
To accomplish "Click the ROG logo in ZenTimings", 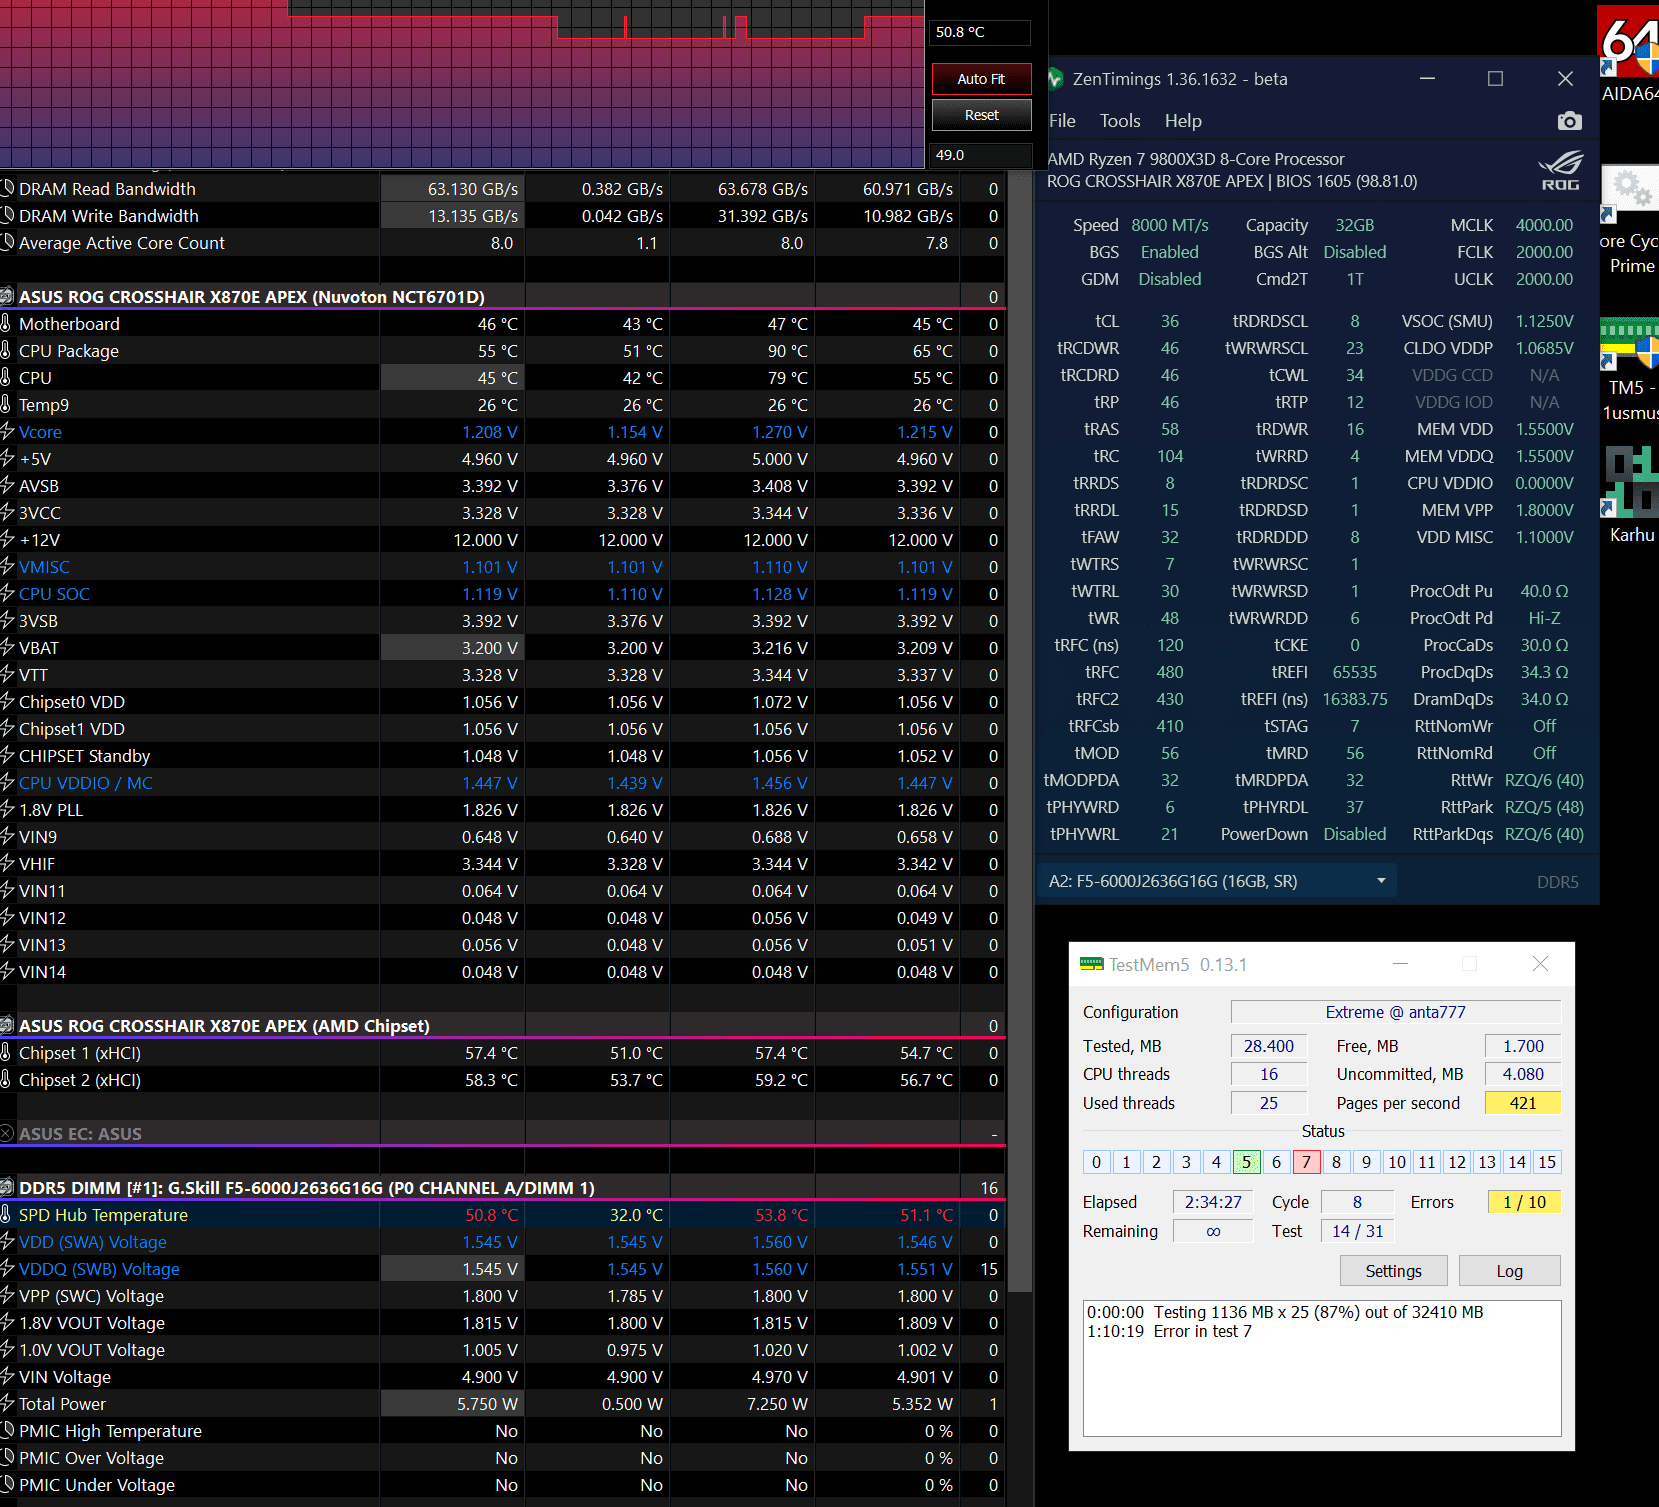I will (1560, 170).
